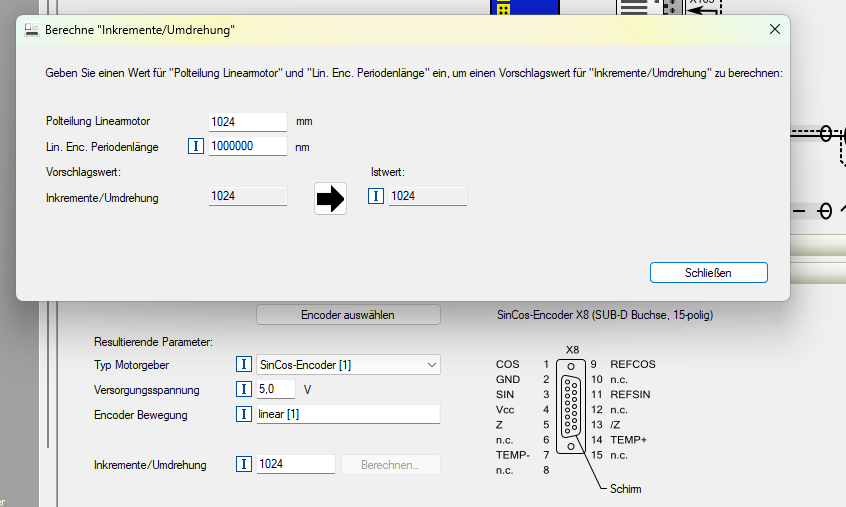
Task: Click the Vorschlagswert Inkremente/Umdrehung value field
Action: [248, 197]
